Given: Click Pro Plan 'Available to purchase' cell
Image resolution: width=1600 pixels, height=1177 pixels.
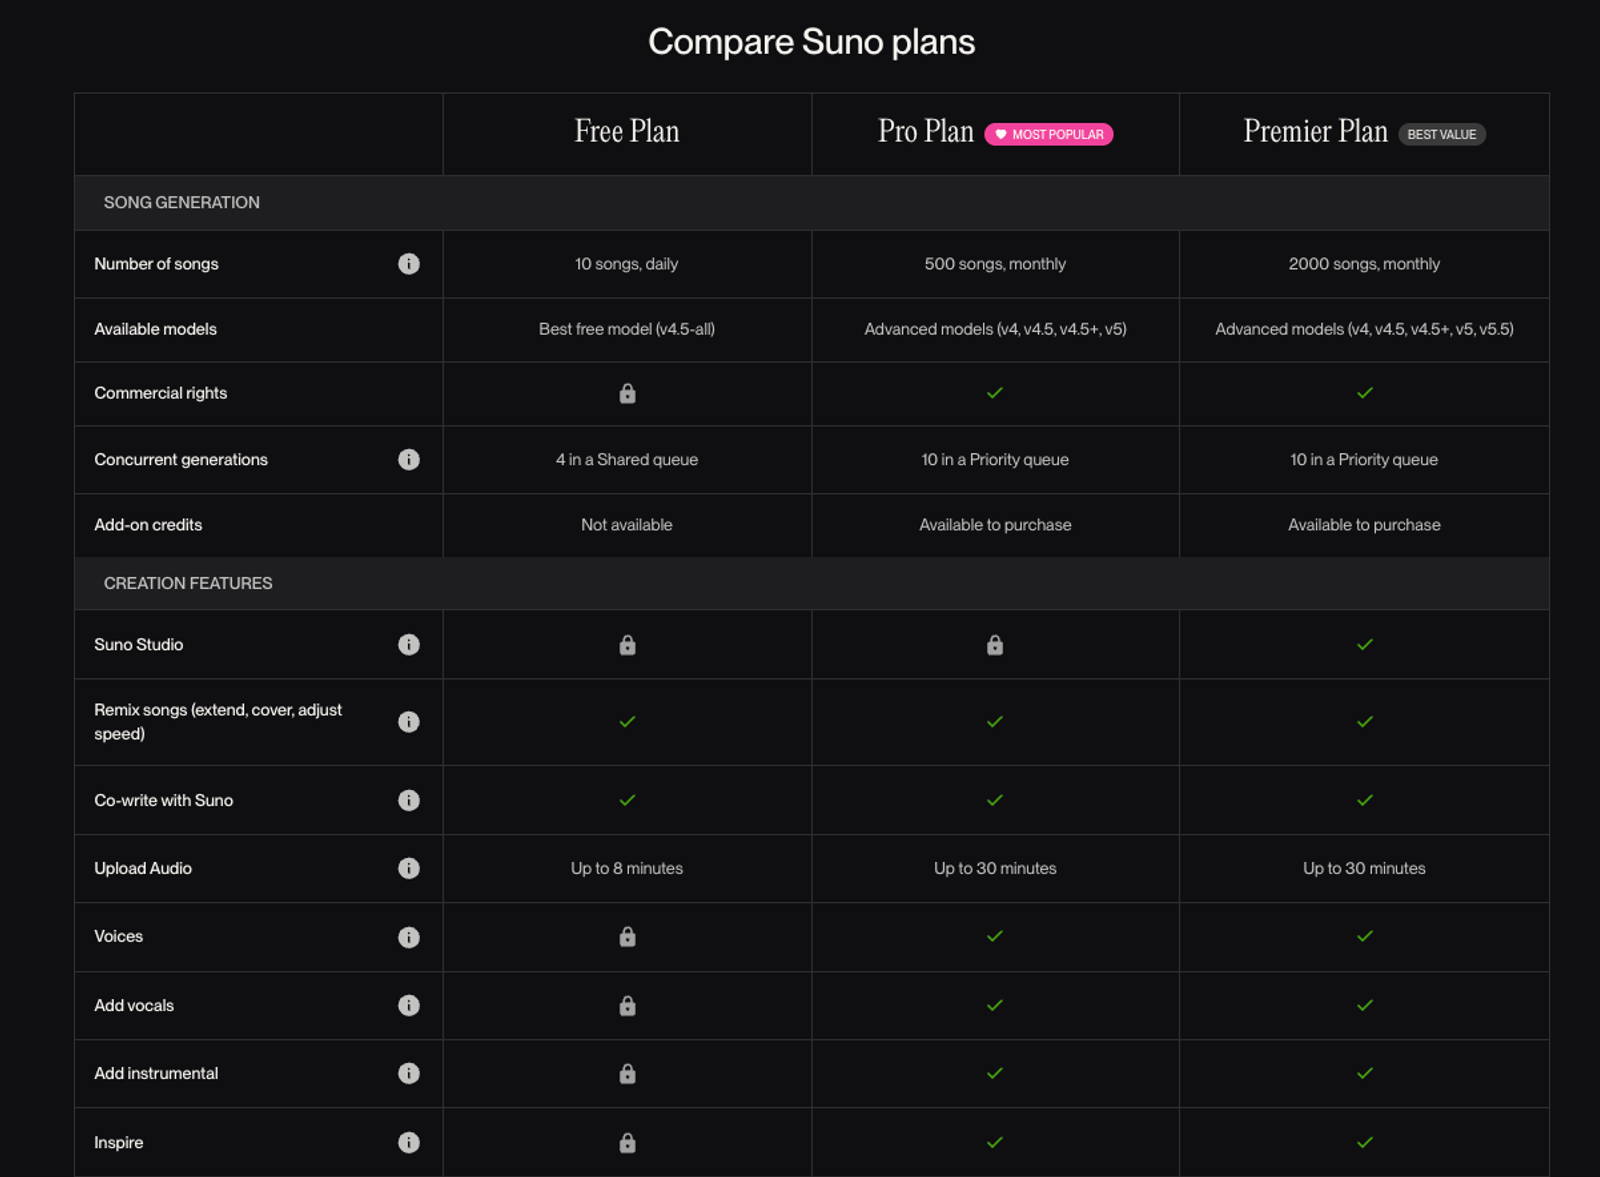Looking at the screenshot, I should coord(995,525).
